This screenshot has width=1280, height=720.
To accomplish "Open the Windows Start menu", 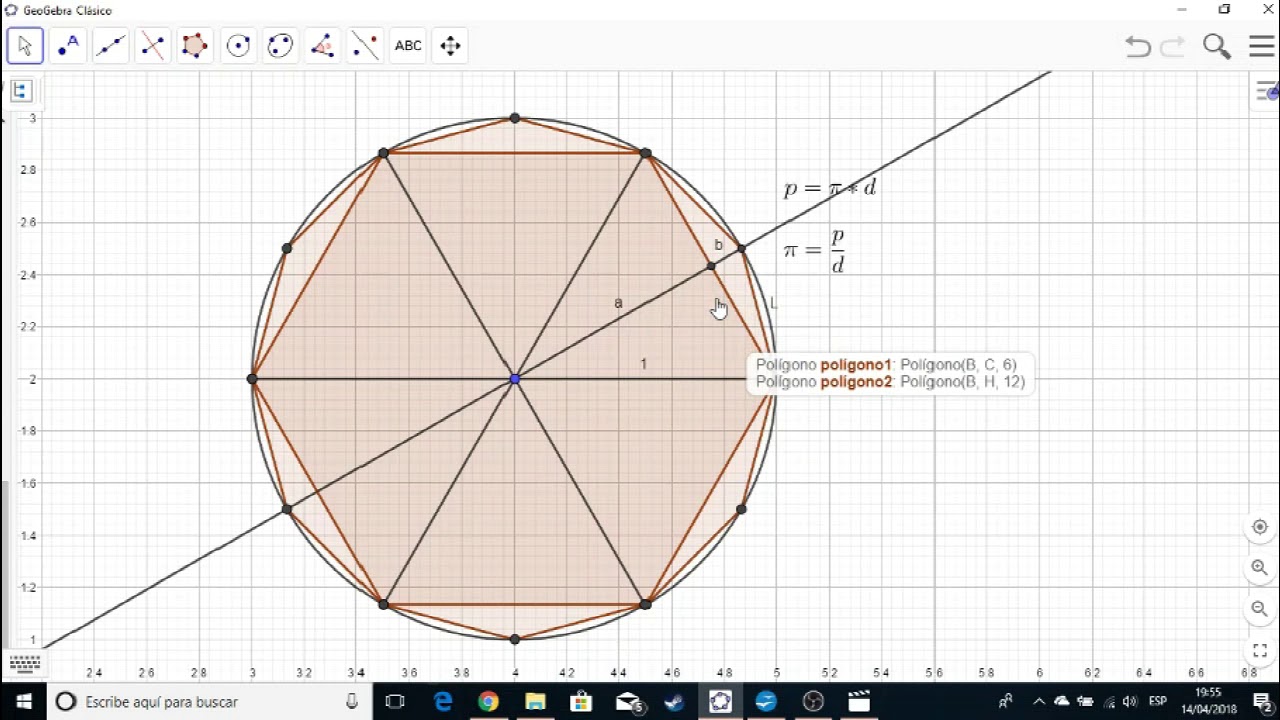I will (x=23, y=702).
